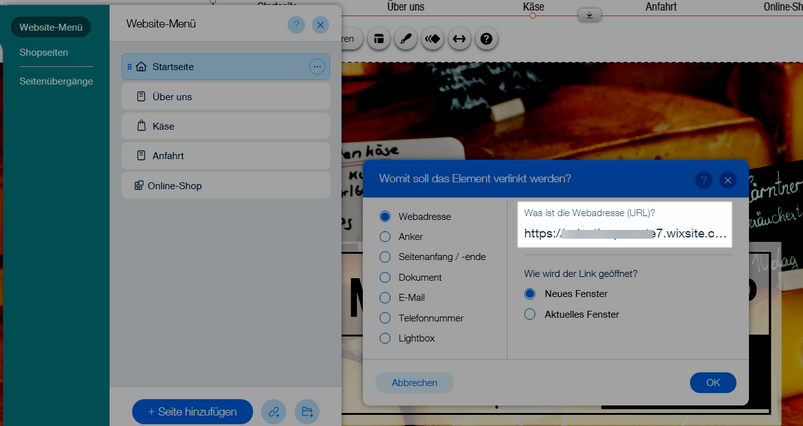803x426 pixels.
Task: Open the three-dots options for Startseite
Action: pyautogui.click(x=317, y=67)
